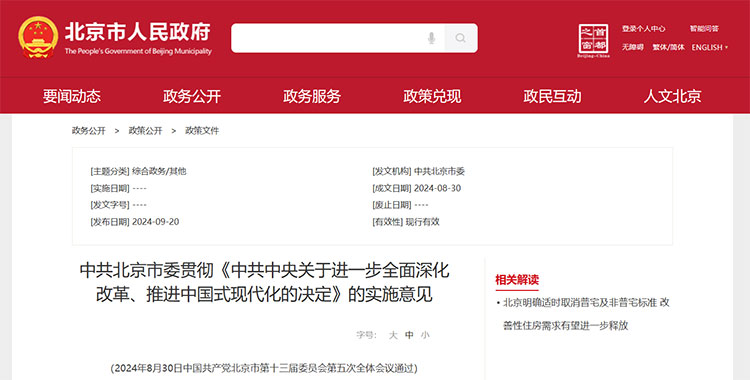750x380 pixels.
Task: Set font size to 中
Action: click(409, 335)
